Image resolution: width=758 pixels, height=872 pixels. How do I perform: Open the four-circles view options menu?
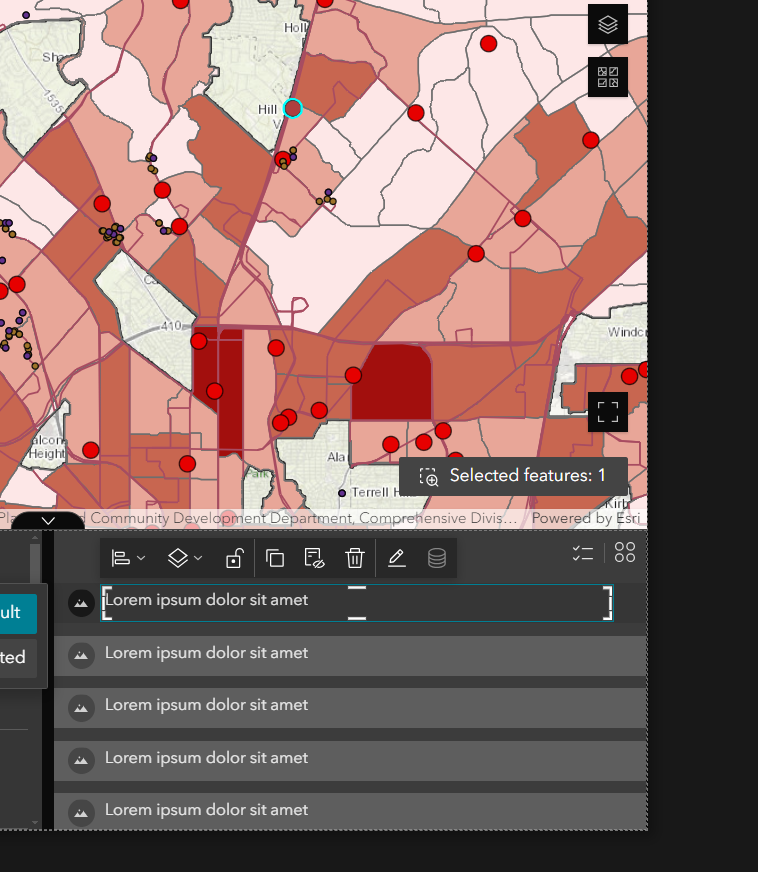(625, 553)
